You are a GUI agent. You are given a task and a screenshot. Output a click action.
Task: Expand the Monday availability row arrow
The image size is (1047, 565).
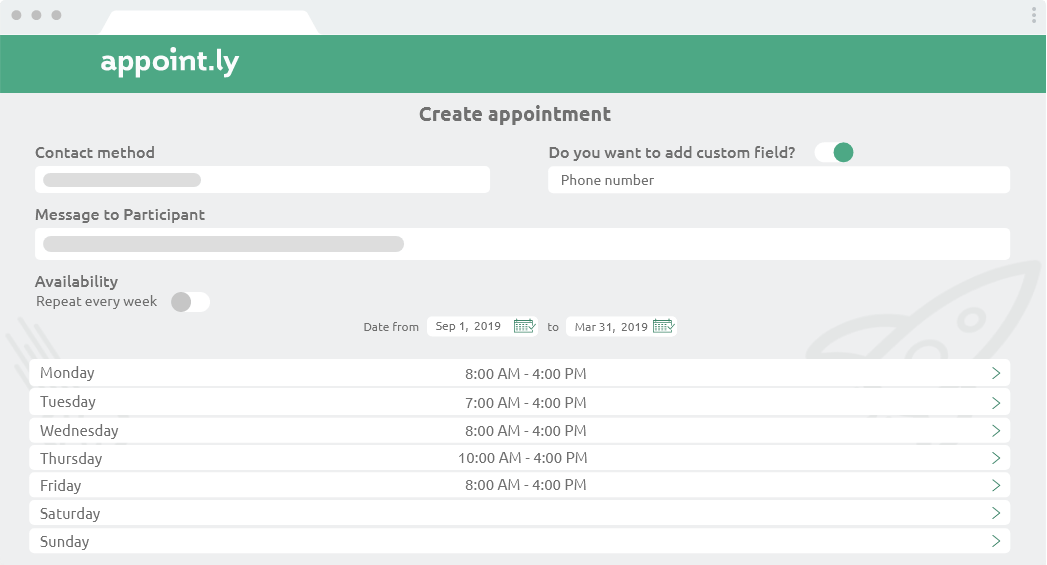[x=995, y=373]
